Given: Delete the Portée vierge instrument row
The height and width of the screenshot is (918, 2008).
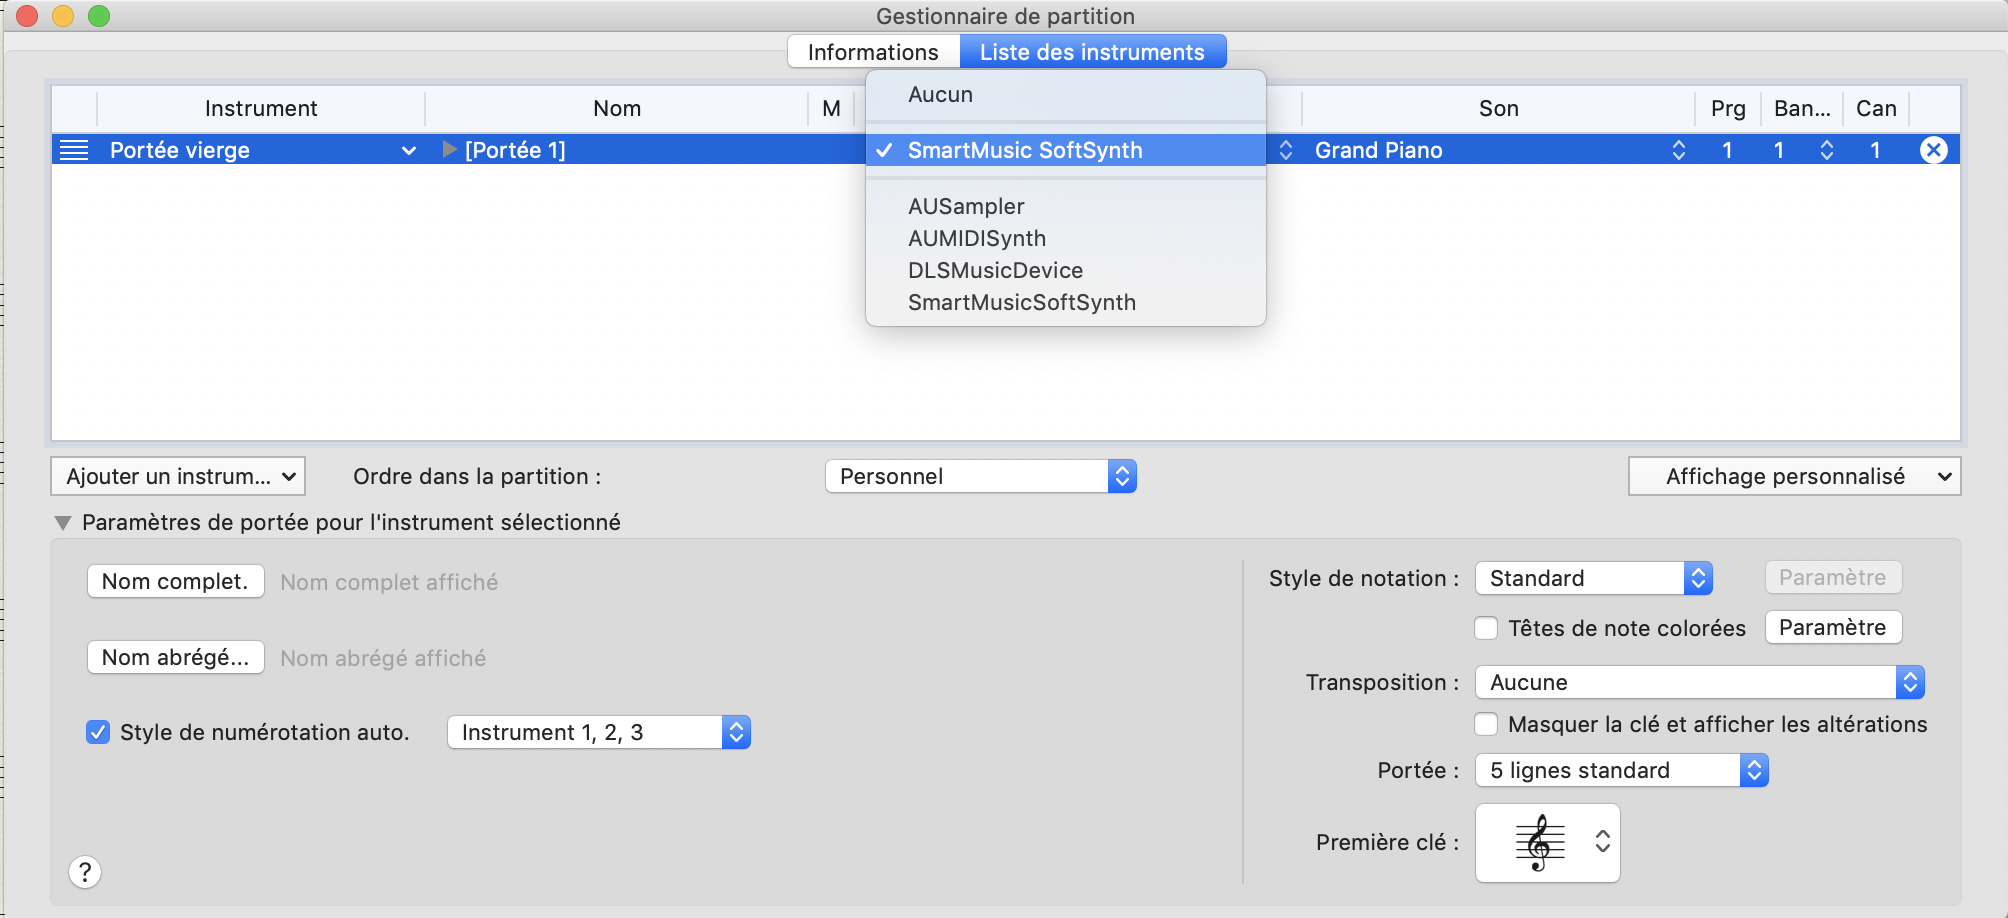Looking at the screenshot, I should 1933,150.
